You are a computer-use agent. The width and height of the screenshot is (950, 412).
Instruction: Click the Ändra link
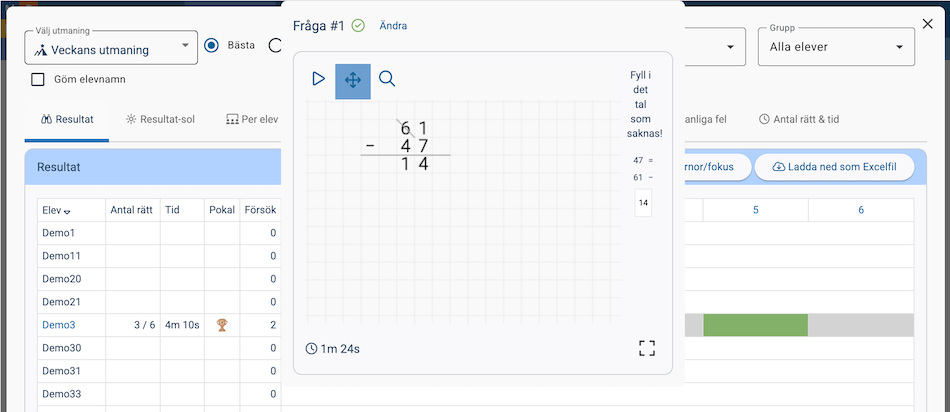point(393,26)
